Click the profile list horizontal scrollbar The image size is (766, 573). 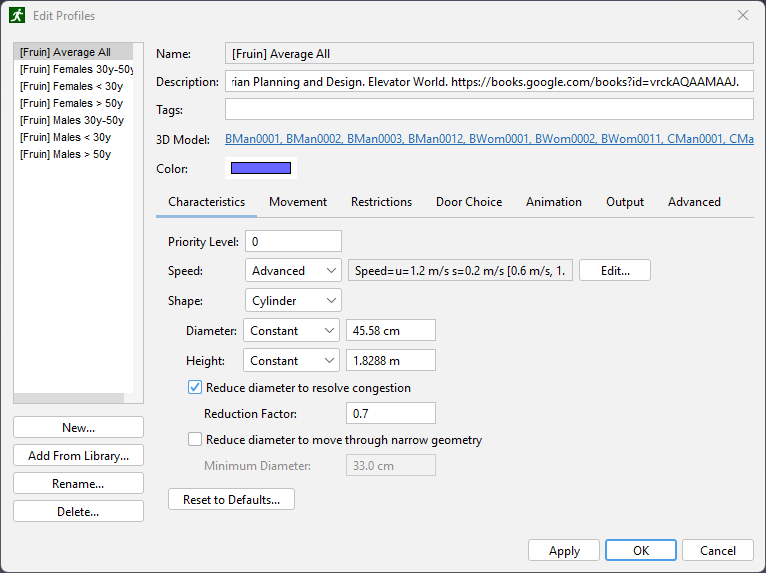pos(69,398)
